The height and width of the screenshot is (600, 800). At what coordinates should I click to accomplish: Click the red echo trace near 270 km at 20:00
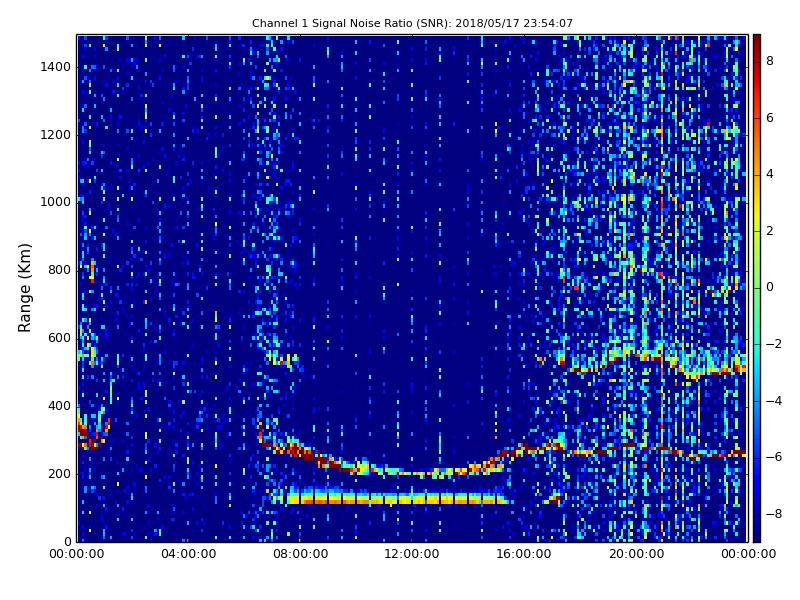pyautogui.click(x=636, y=448)
